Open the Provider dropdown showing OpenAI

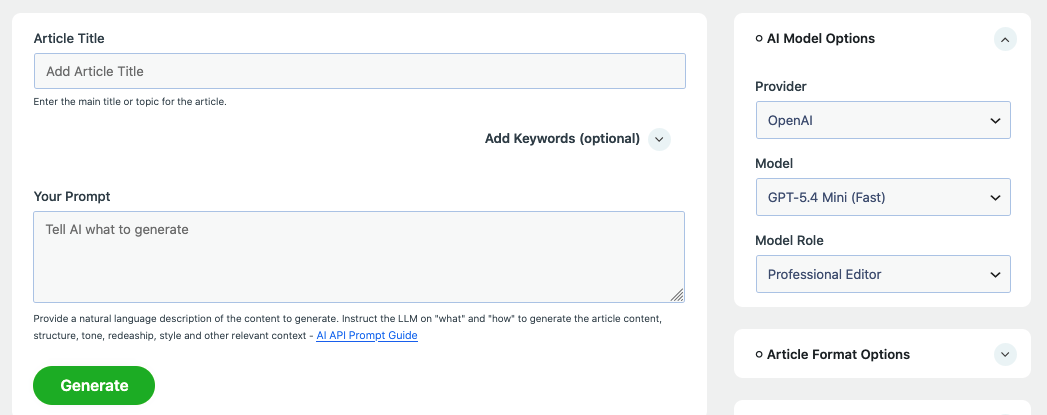pyautogui.click(x=883, y=120)
